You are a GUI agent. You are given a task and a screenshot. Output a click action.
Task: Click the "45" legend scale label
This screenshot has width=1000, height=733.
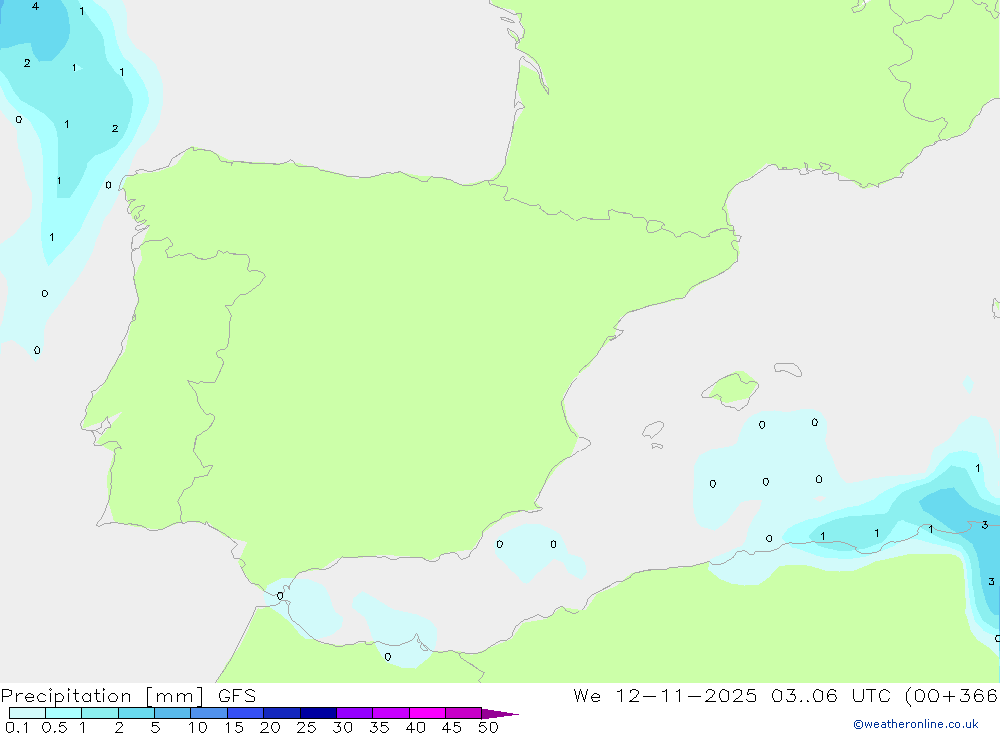point(452,727)
